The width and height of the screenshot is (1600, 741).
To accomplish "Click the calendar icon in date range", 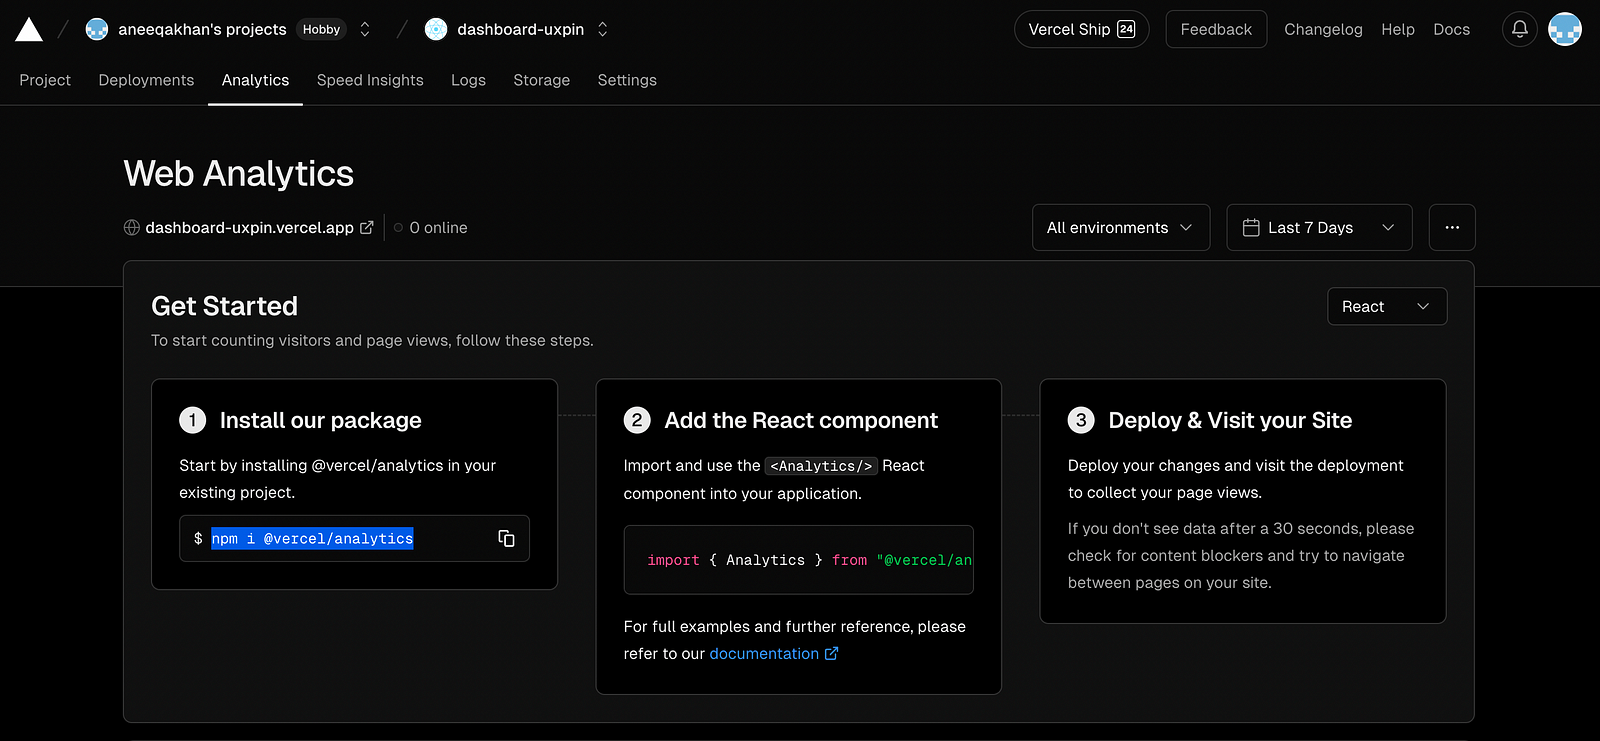I will tap(1251, 228).
